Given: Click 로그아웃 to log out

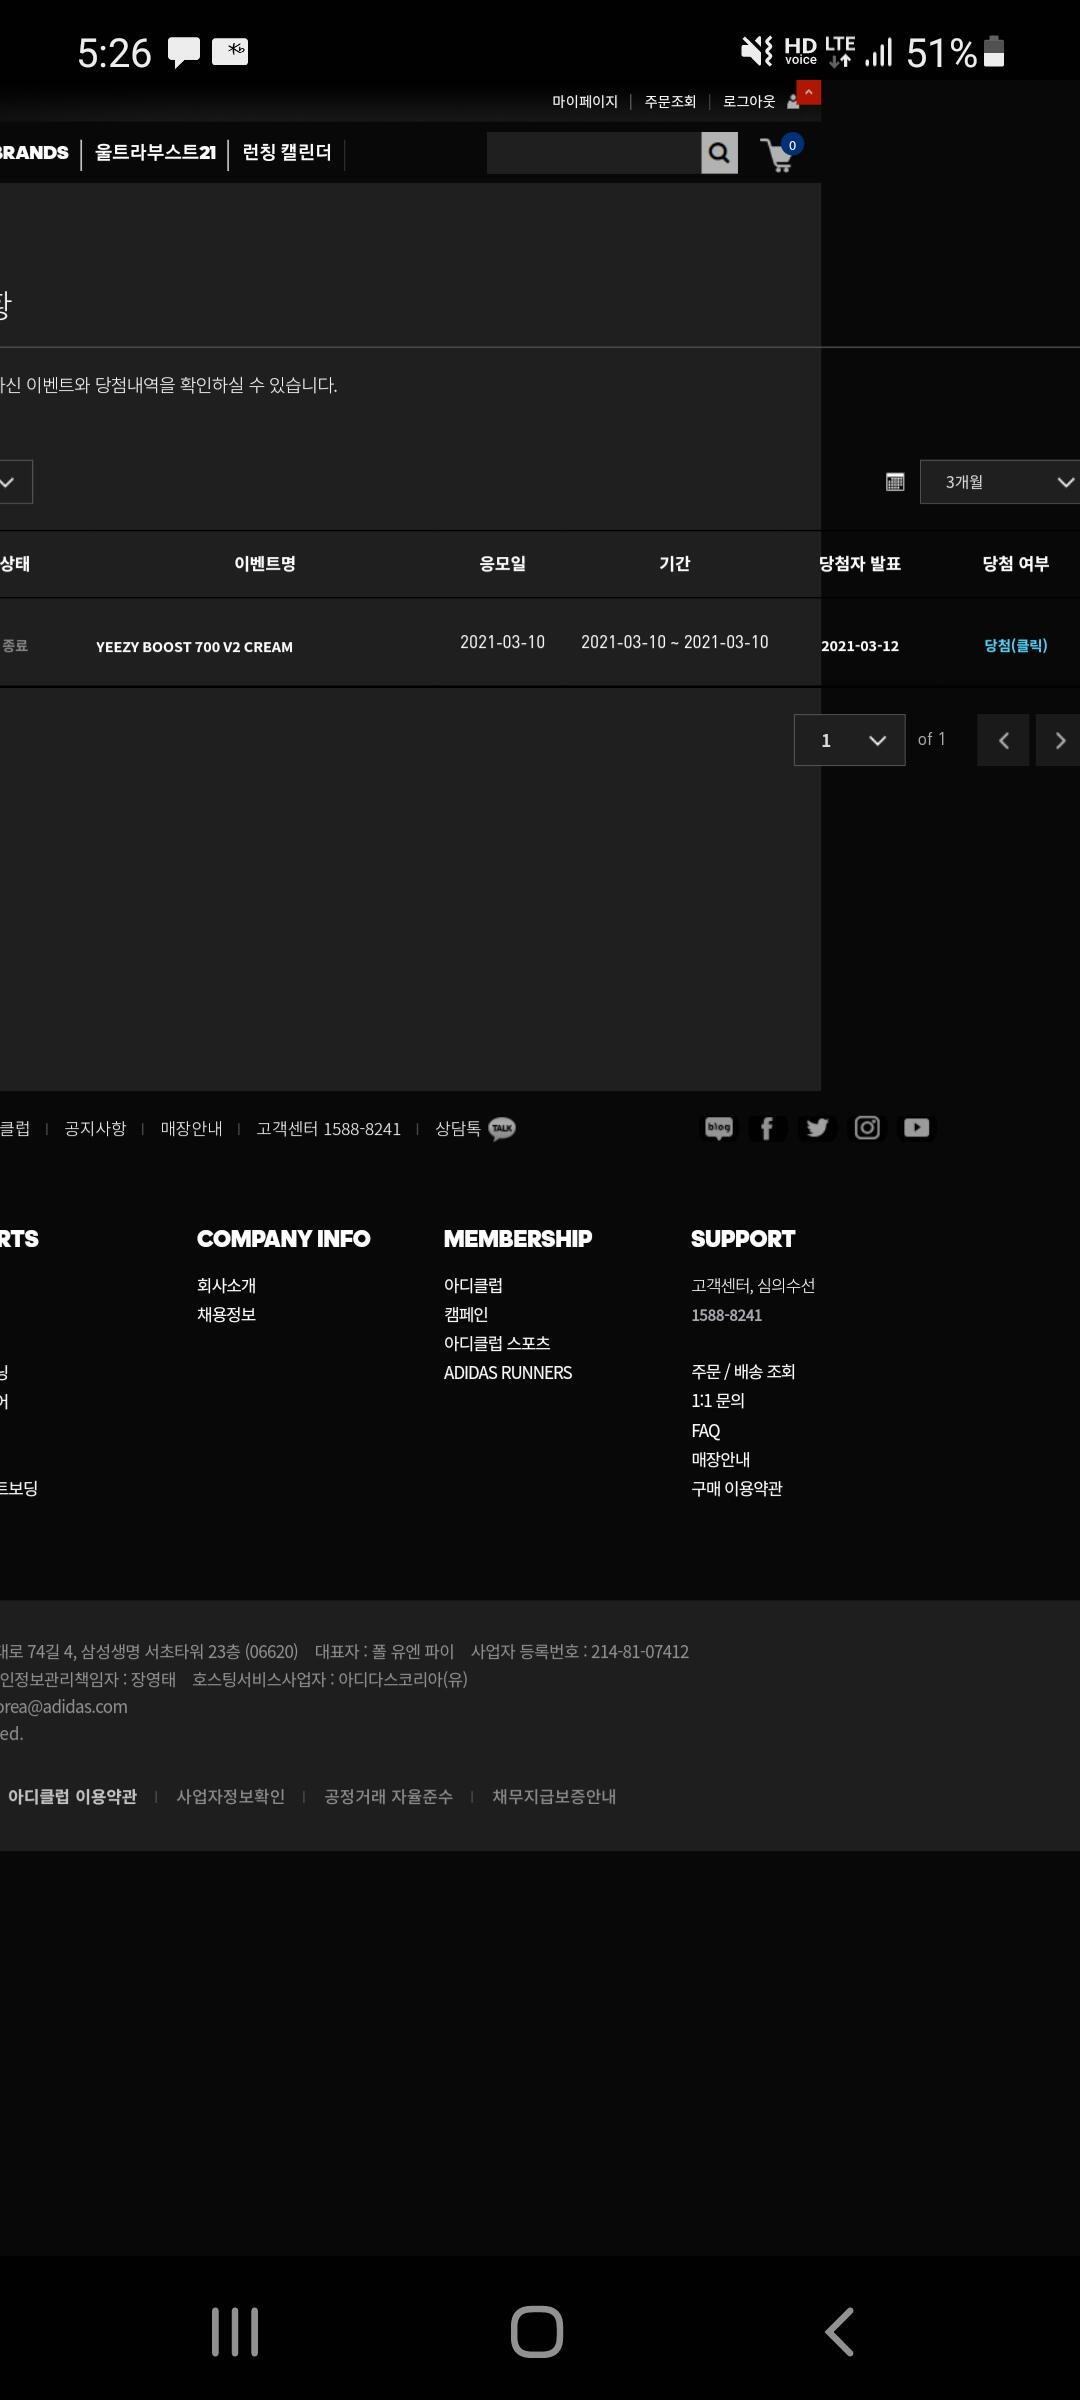Looking at the screenshot, I should [748, 102].
